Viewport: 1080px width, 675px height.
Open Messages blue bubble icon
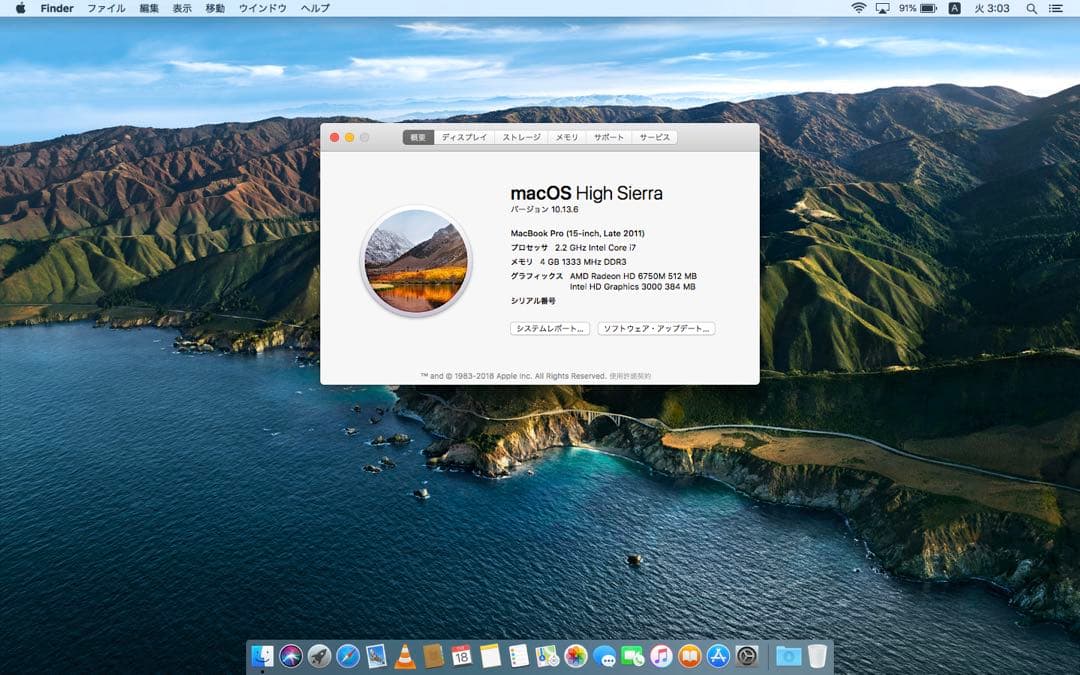[604, 656]
